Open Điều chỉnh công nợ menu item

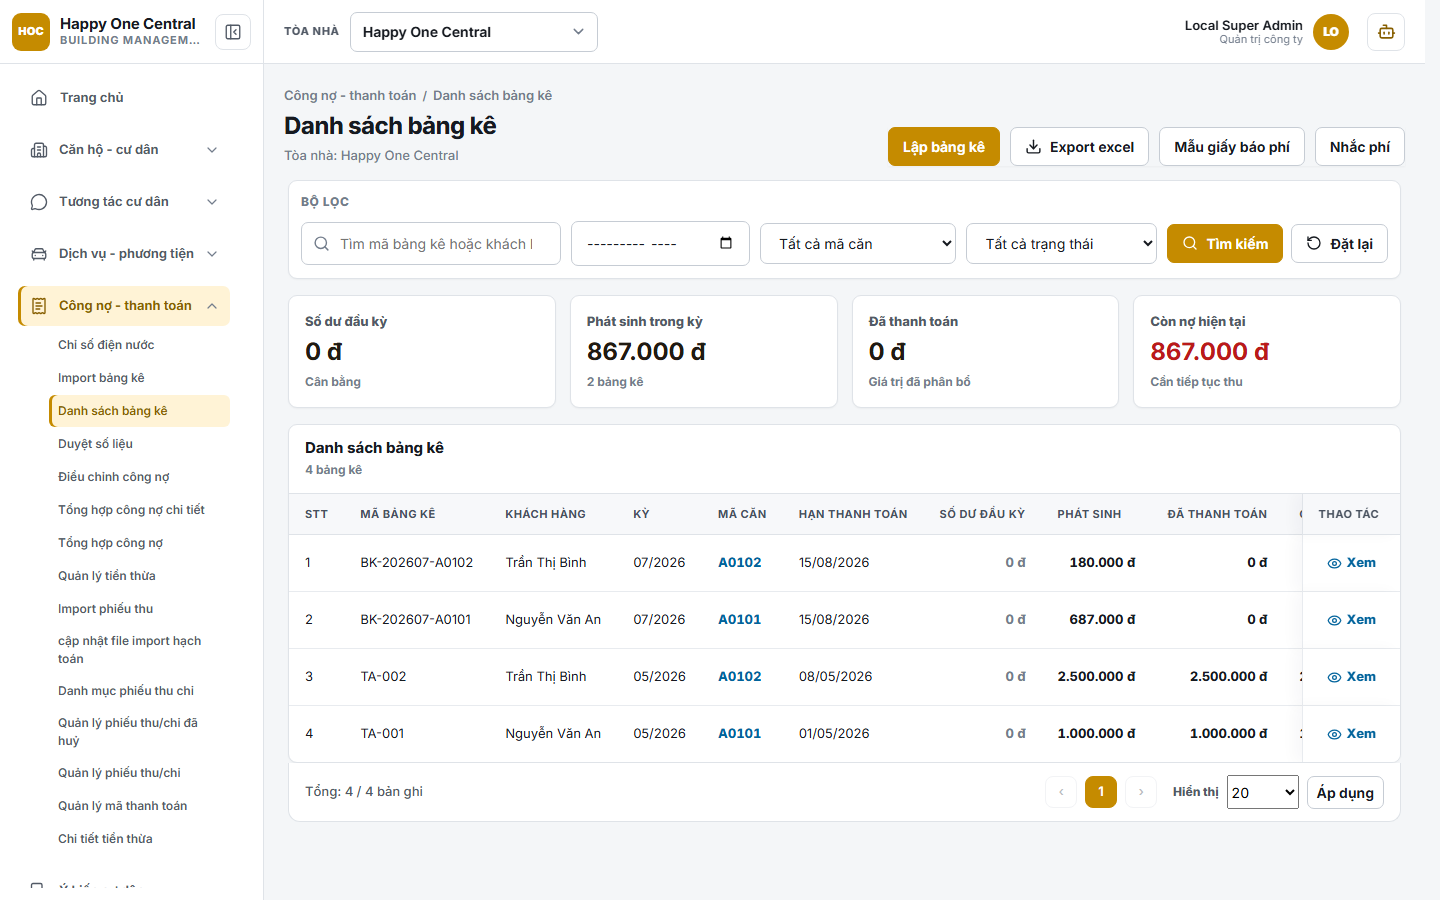coord(139,477)
